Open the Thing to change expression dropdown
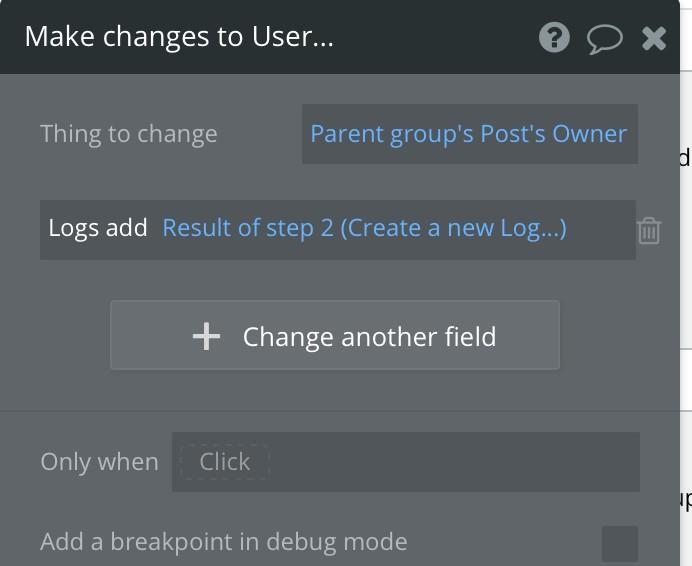 [470, 134]
